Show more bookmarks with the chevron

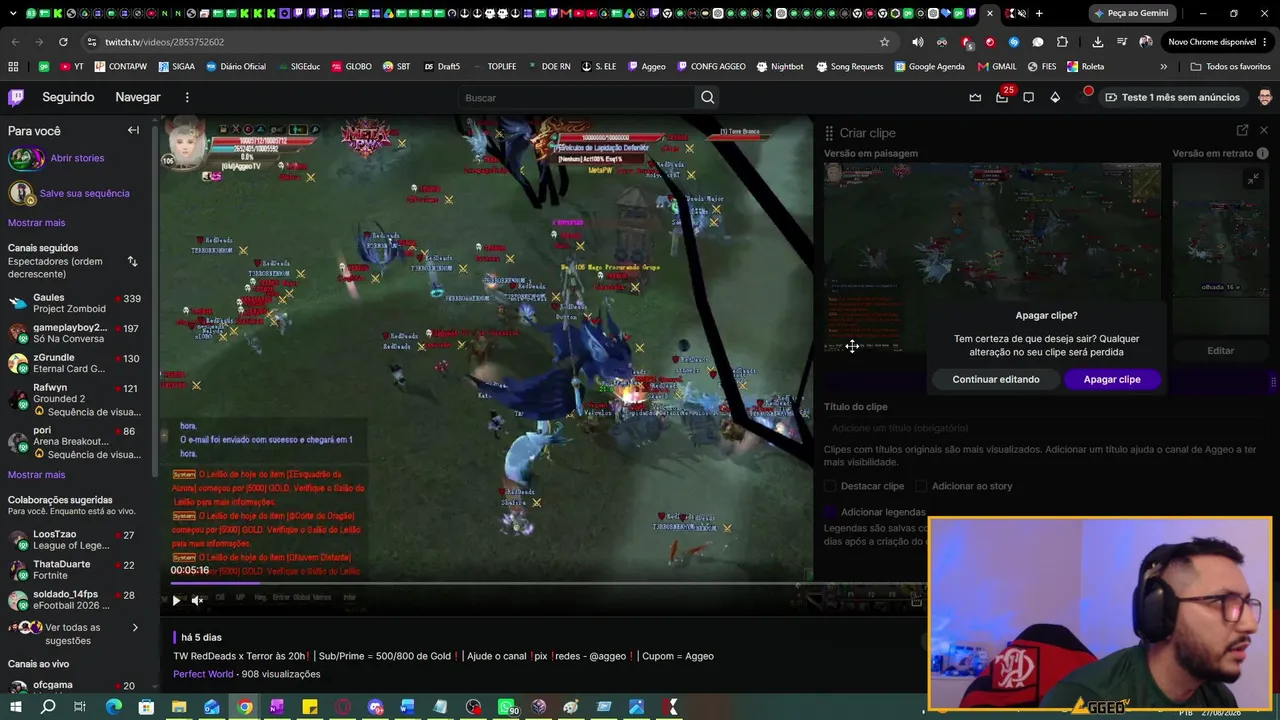(1163, 66)
